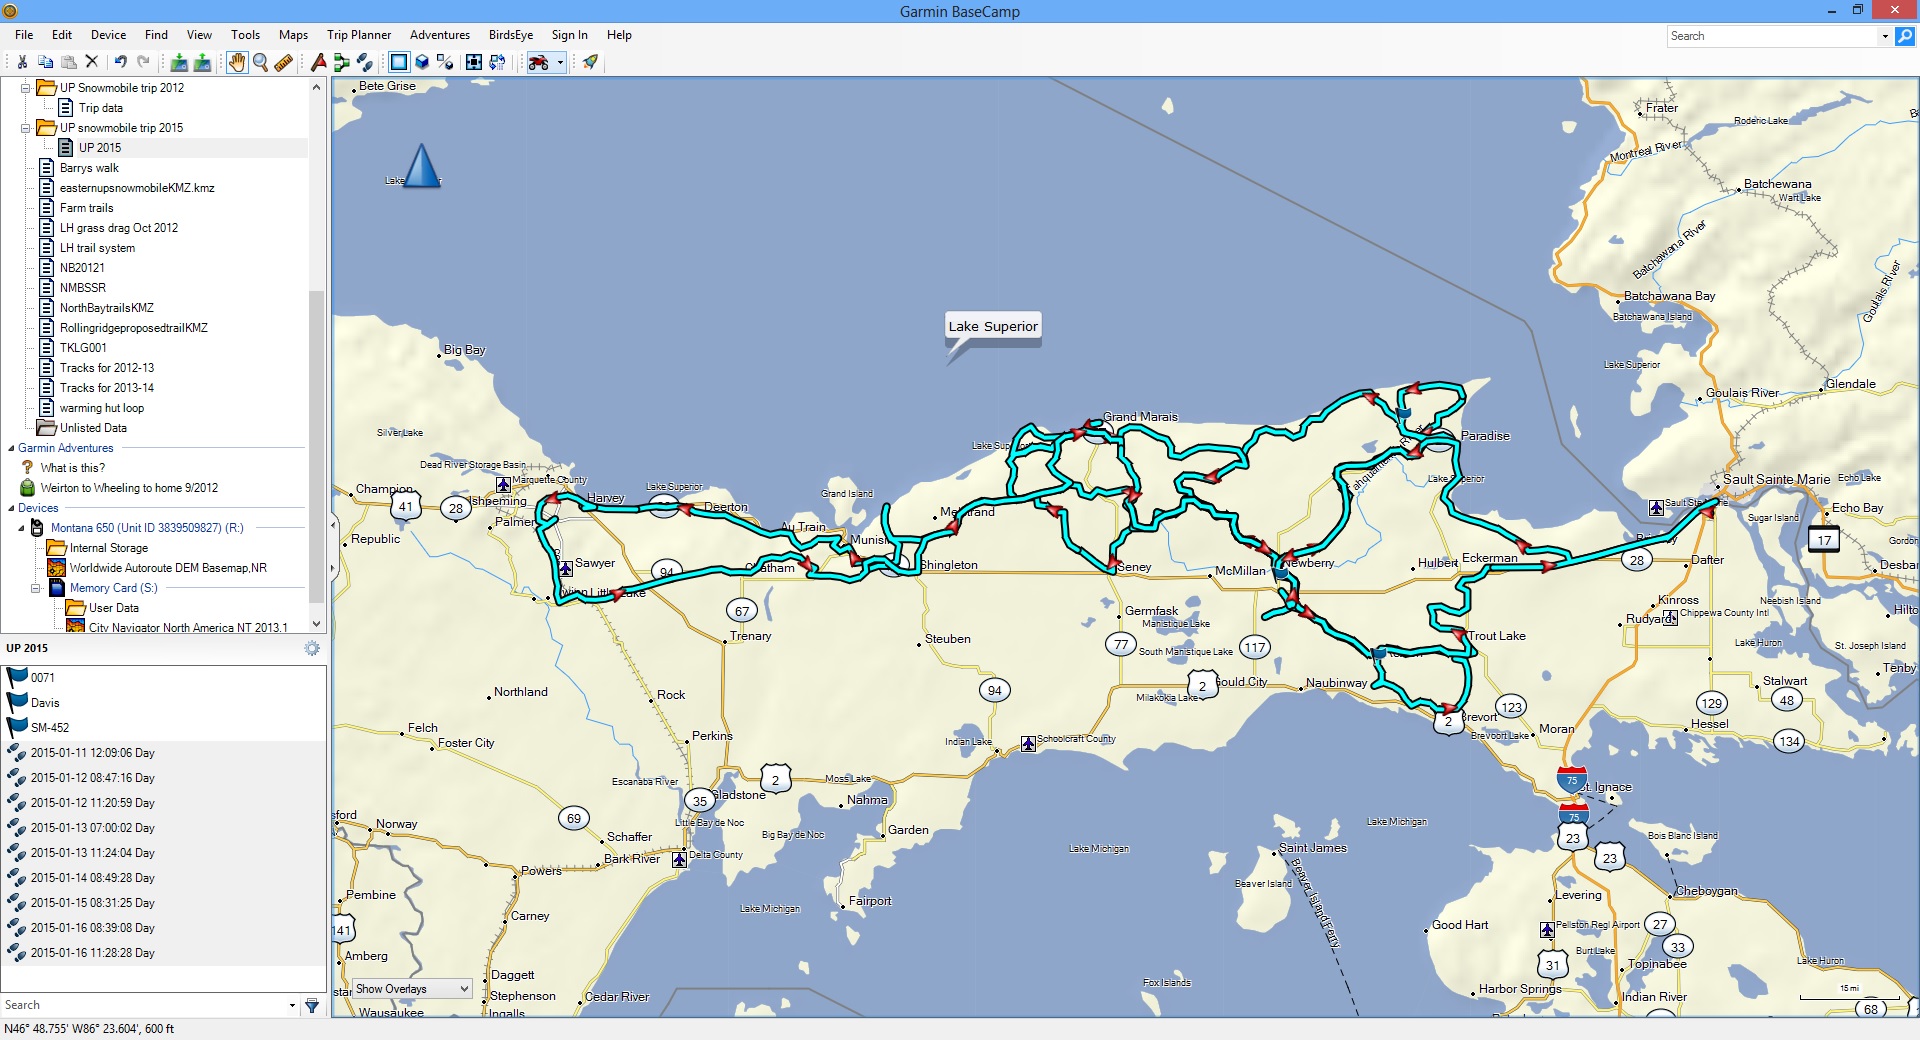Viewport: 1920px width, 1040px height.
Task: Click the Sign In menu item
Action: coord(570,34)
